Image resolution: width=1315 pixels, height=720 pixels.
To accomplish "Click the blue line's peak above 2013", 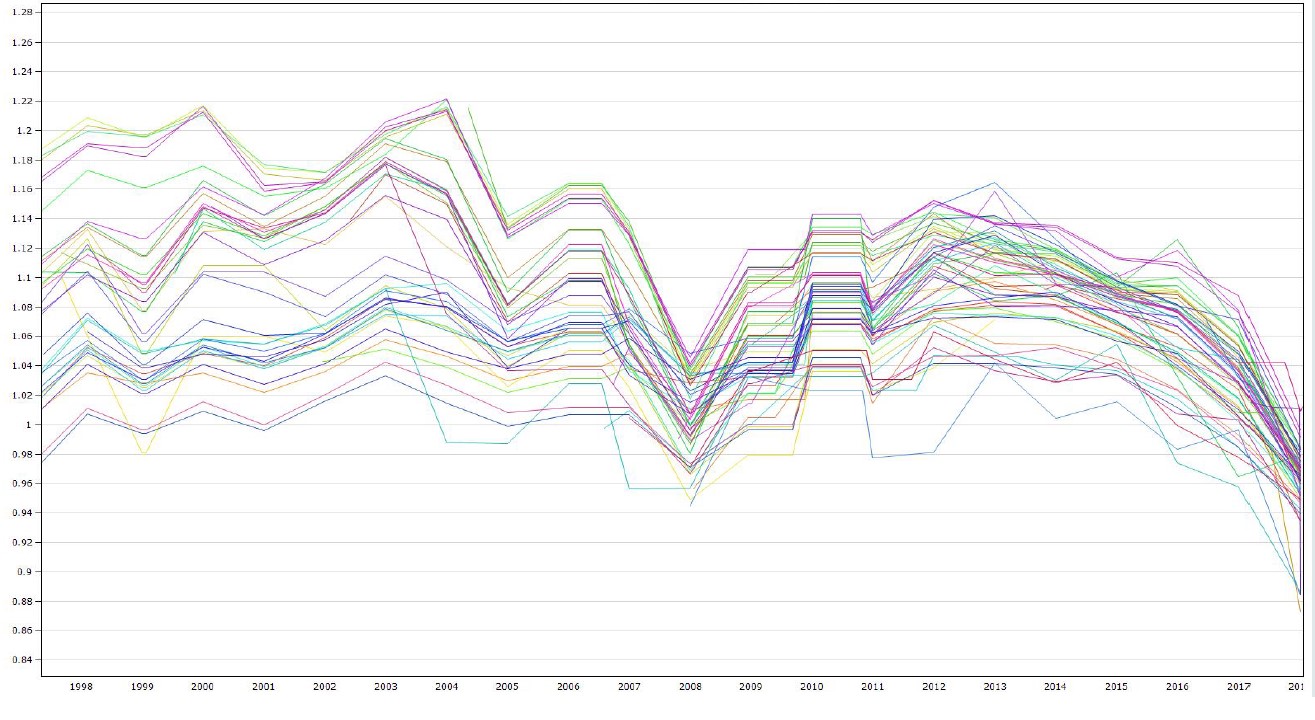I will tap(994, 183).
